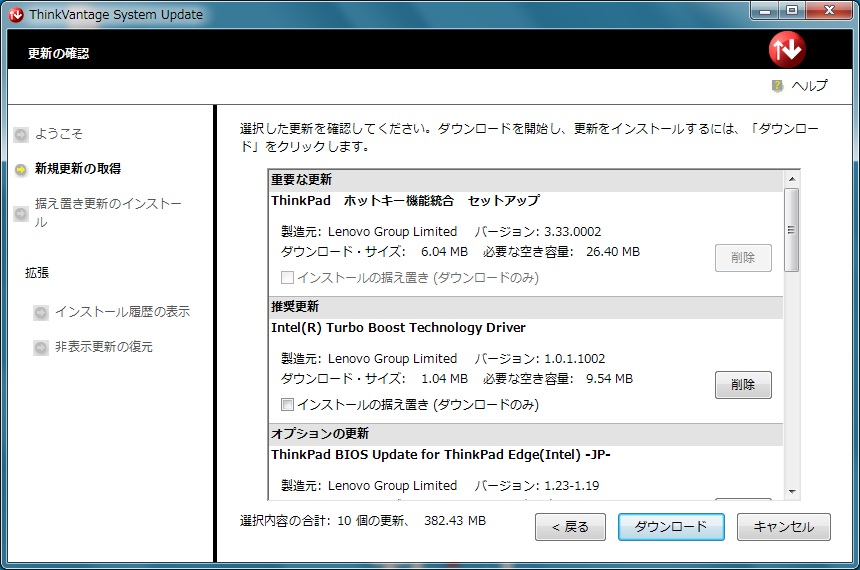Screen dimensions: 860x570
Task: Open the ヘルプ help link
Action: [810, 86]
